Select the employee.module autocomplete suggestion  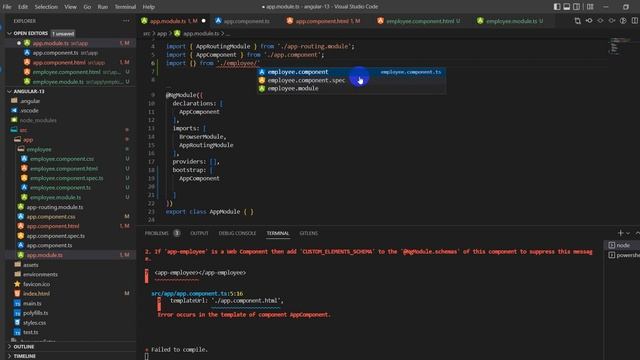tap(351, 89)
